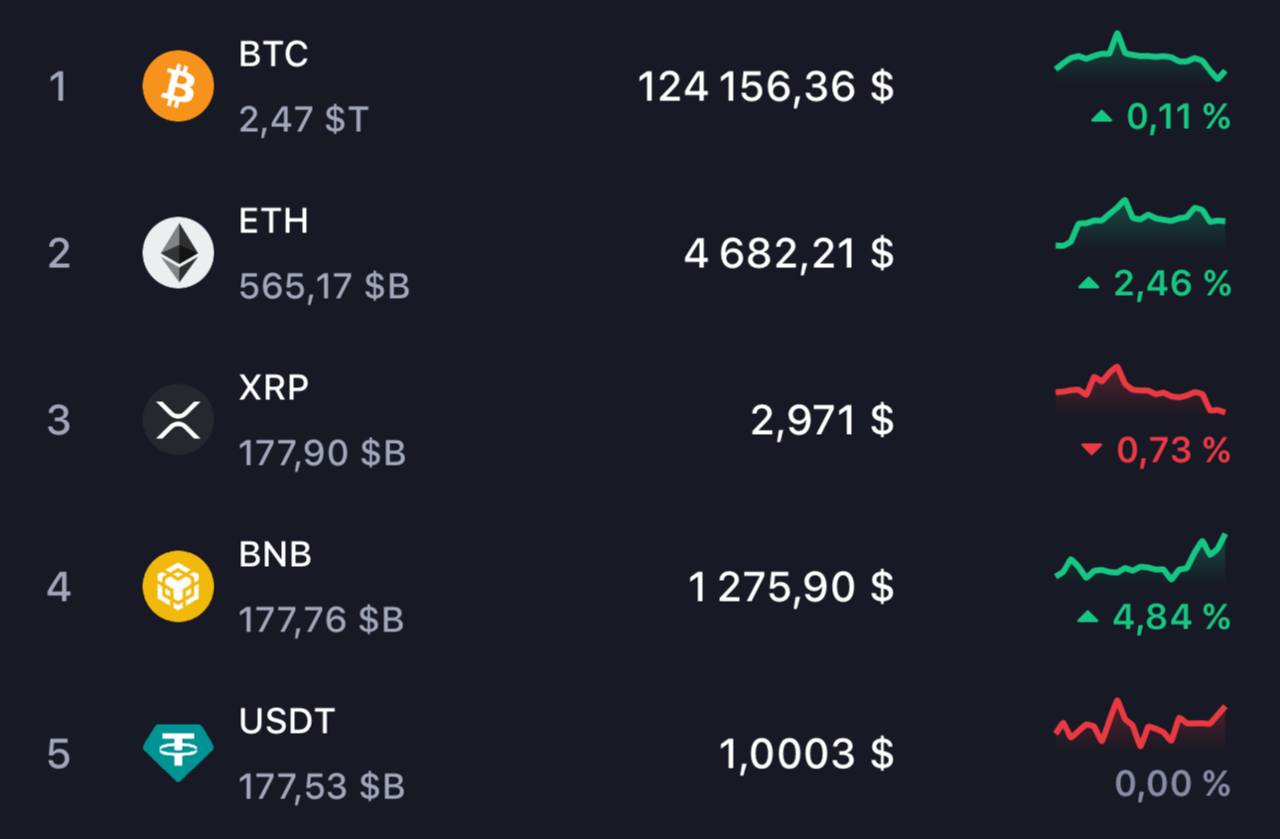Open the BNB green sparkline chart
This screenshot has width=1280, height=839.
[x=1140, y=562]
